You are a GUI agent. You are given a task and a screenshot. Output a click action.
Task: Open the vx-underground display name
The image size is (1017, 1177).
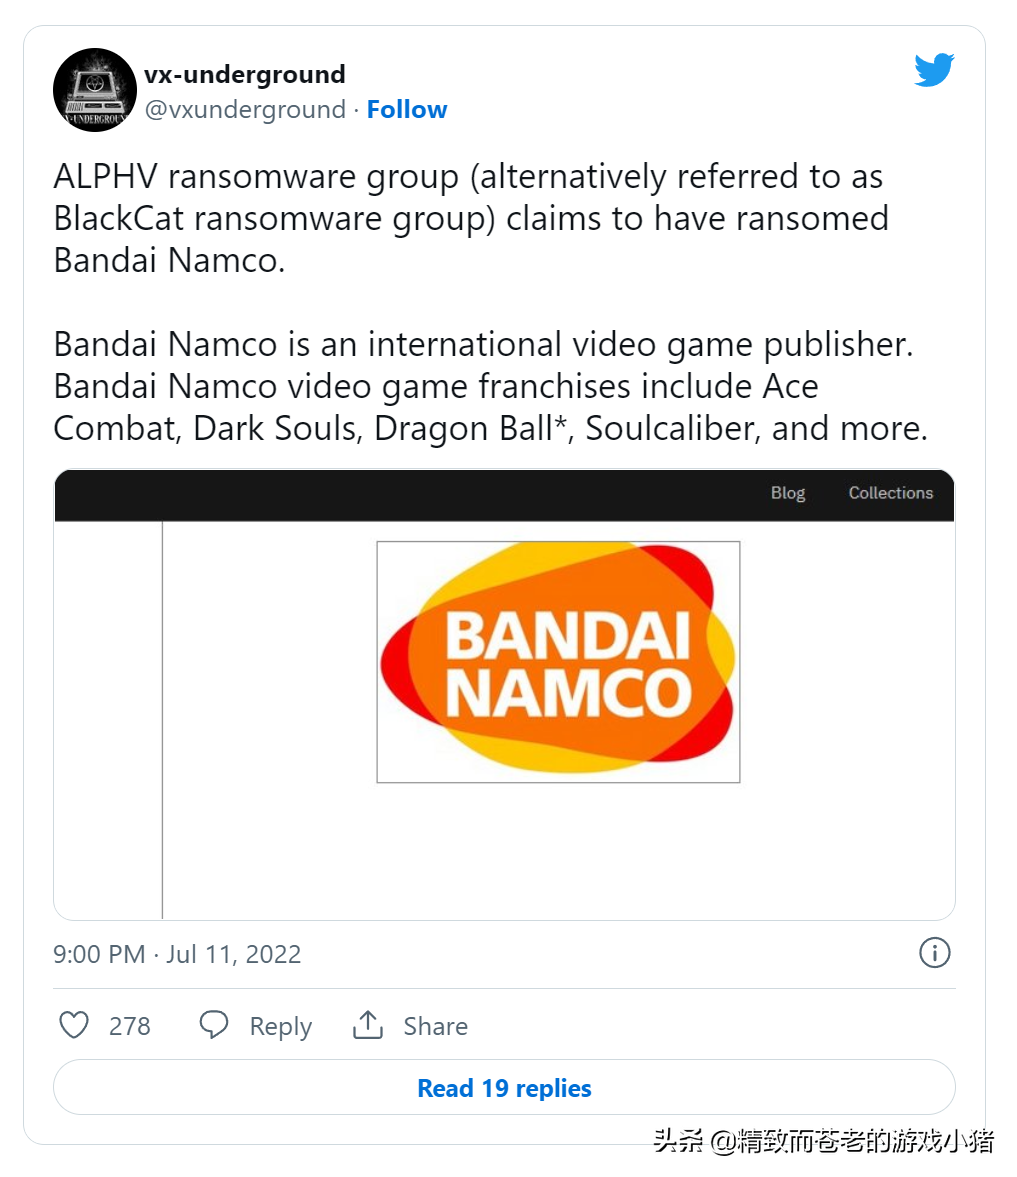pos(245,75)
